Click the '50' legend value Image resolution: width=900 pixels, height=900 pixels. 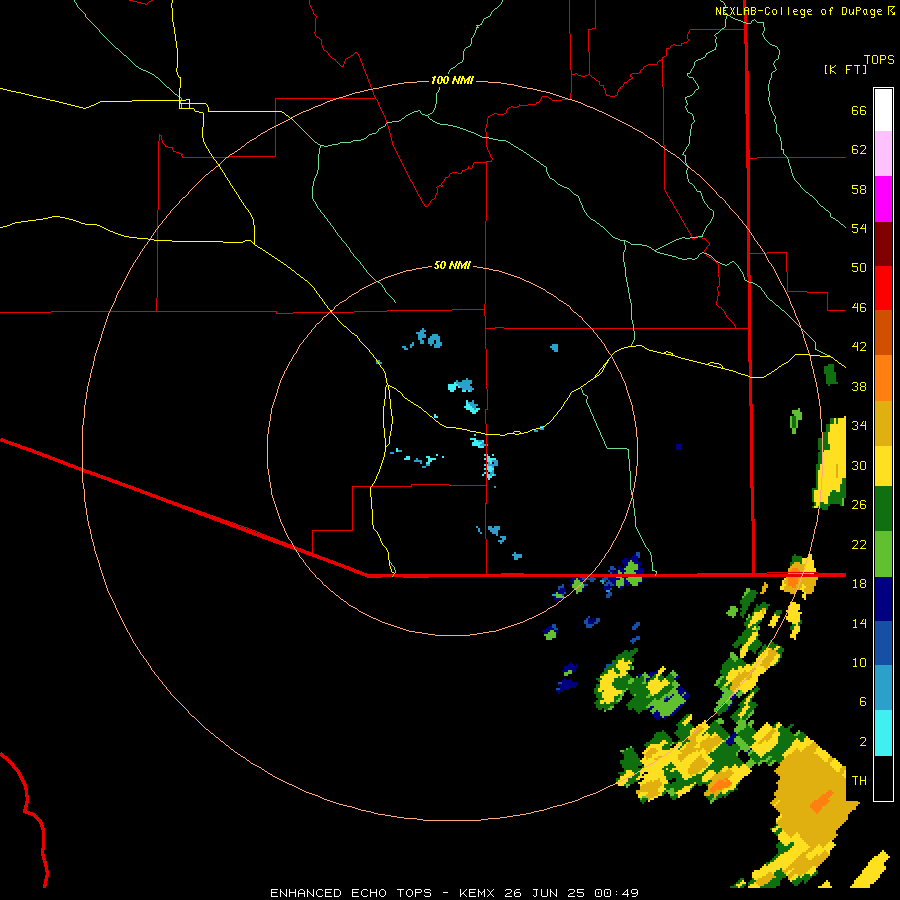click(x=859, y=268)
